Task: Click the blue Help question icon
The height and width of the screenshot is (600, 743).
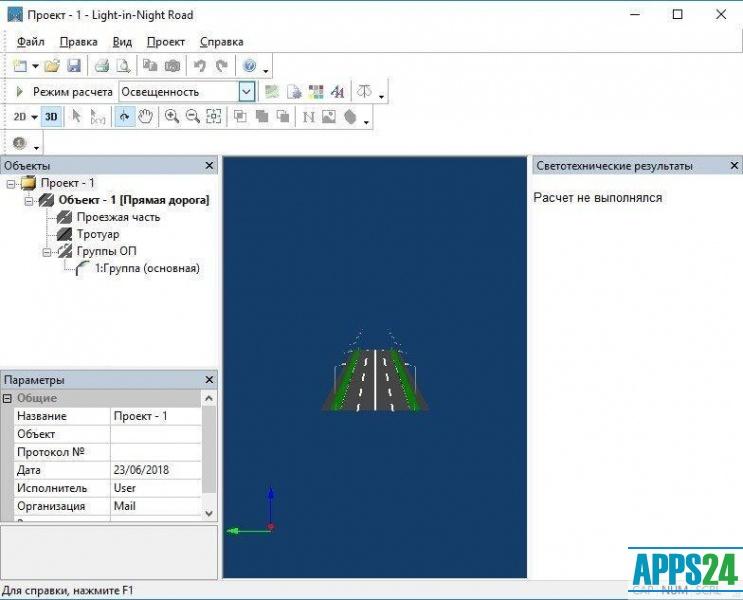Action: [249, 65]
